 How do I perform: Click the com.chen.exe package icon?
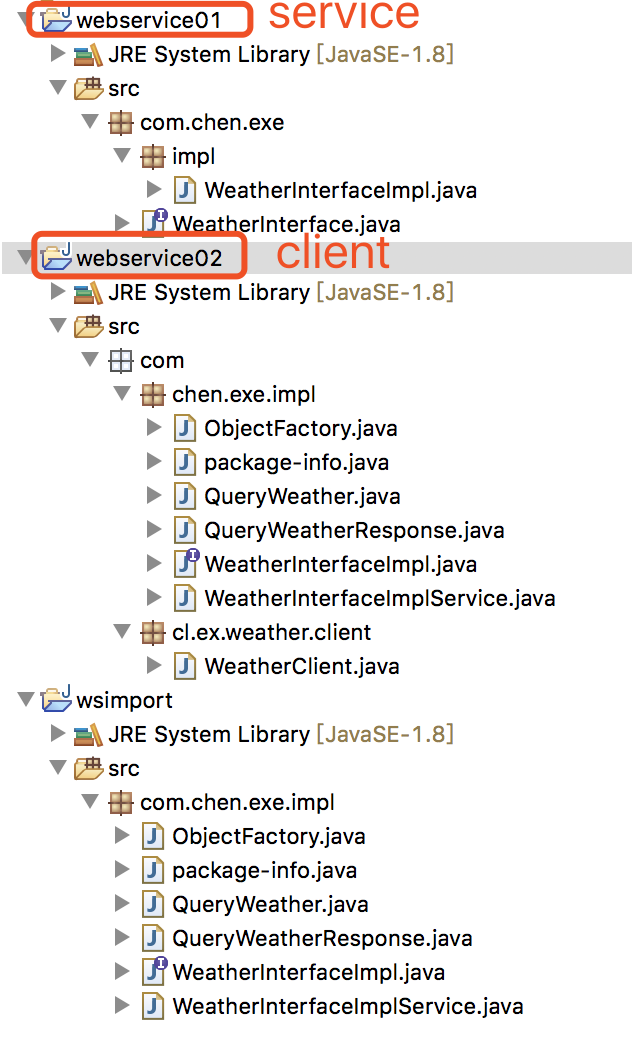(119, 122)
